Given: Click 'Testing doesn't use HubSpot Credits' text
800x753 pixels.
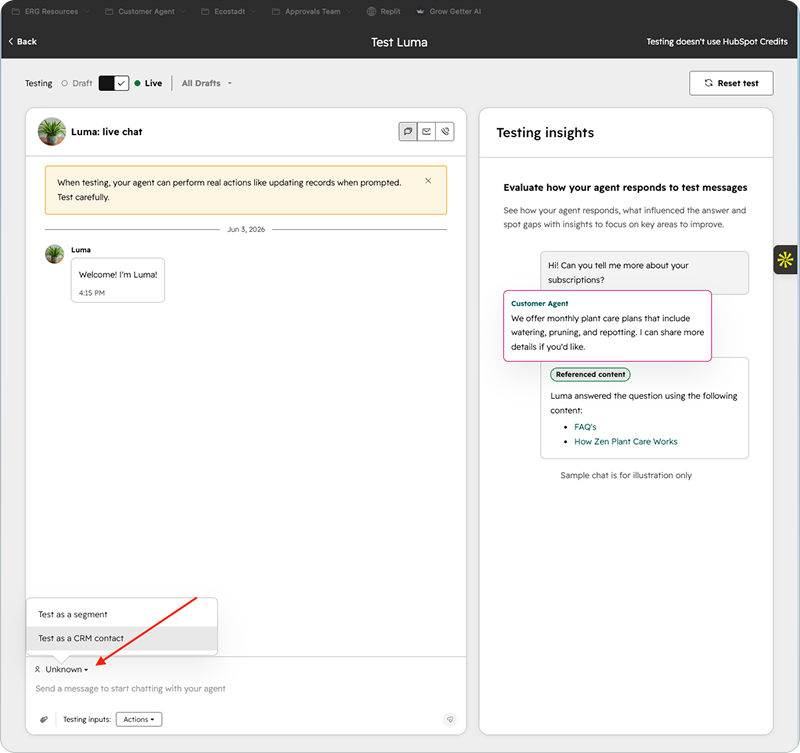Looking at the screenshot, I should tap(717, 42).
